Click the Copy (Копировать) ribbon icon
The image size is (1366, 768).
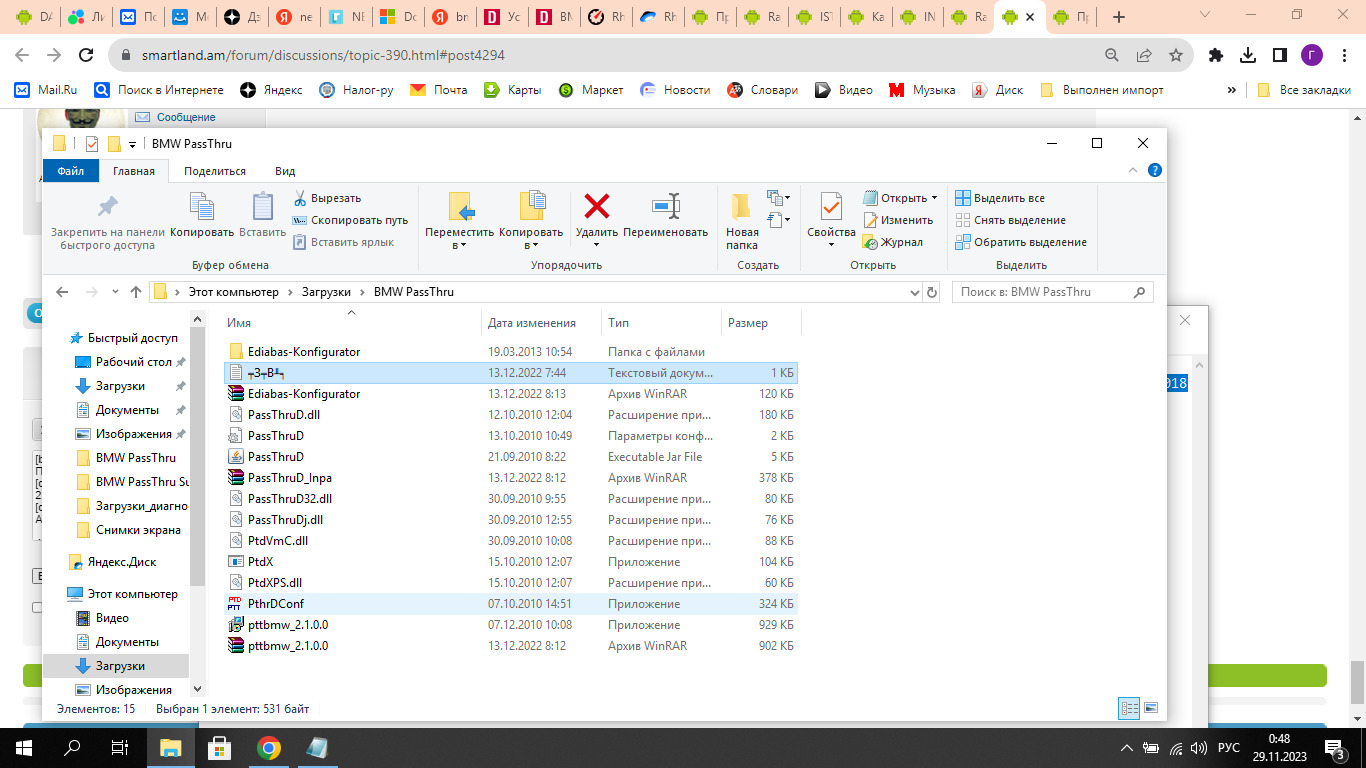tap(201, 207)
